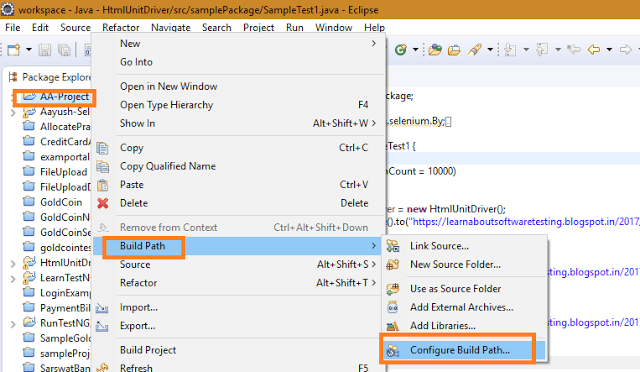Click the yellow Back arrow toolbar icon
Viewport: 640px width, 372px height.
(x=594, y=50)
